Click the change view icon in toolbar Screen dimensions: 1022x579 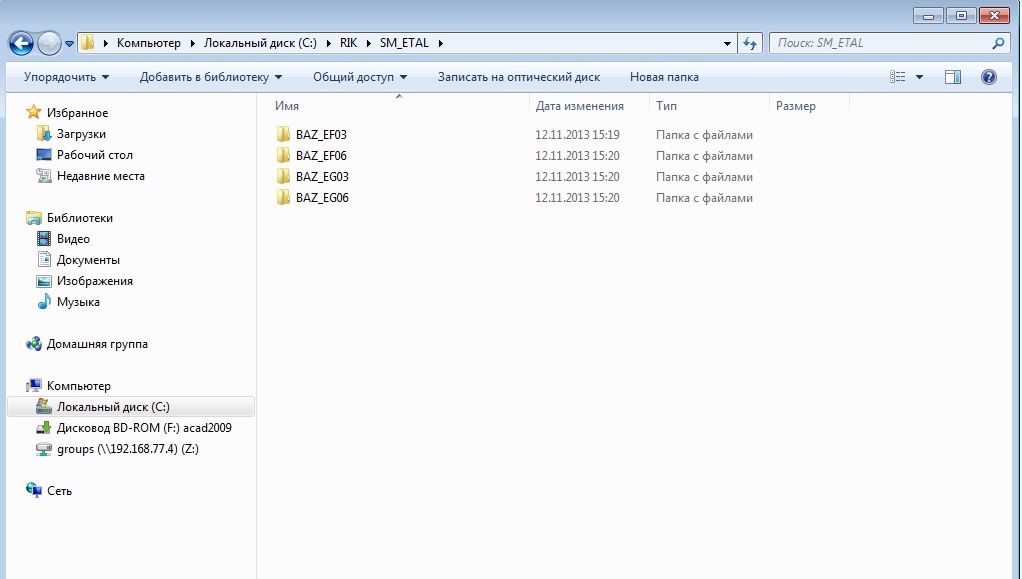point(898,77)
